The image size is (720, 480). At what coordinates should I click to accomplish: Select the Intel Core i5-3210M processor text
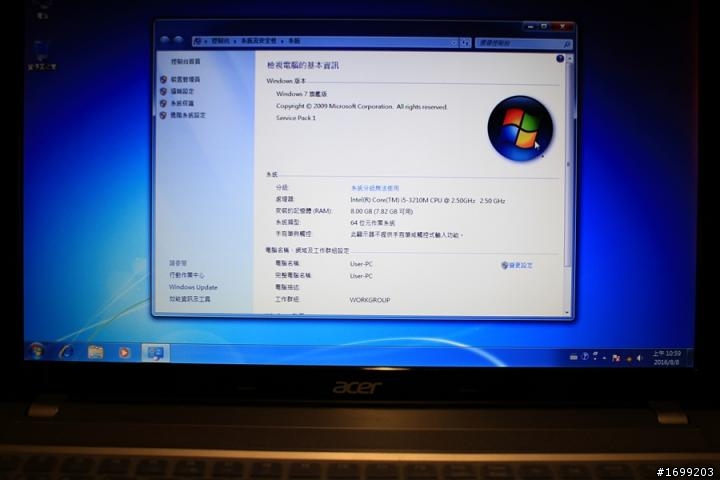point(428,200)
